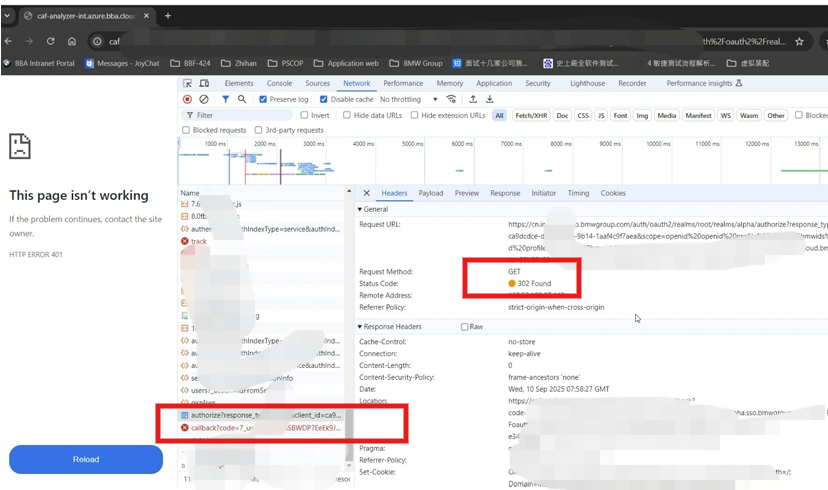Image resolution: width=828 pixels, height=490 pixels.
Task: Enable the Hide data URLs checkbox
Action: tap(347, 116)
